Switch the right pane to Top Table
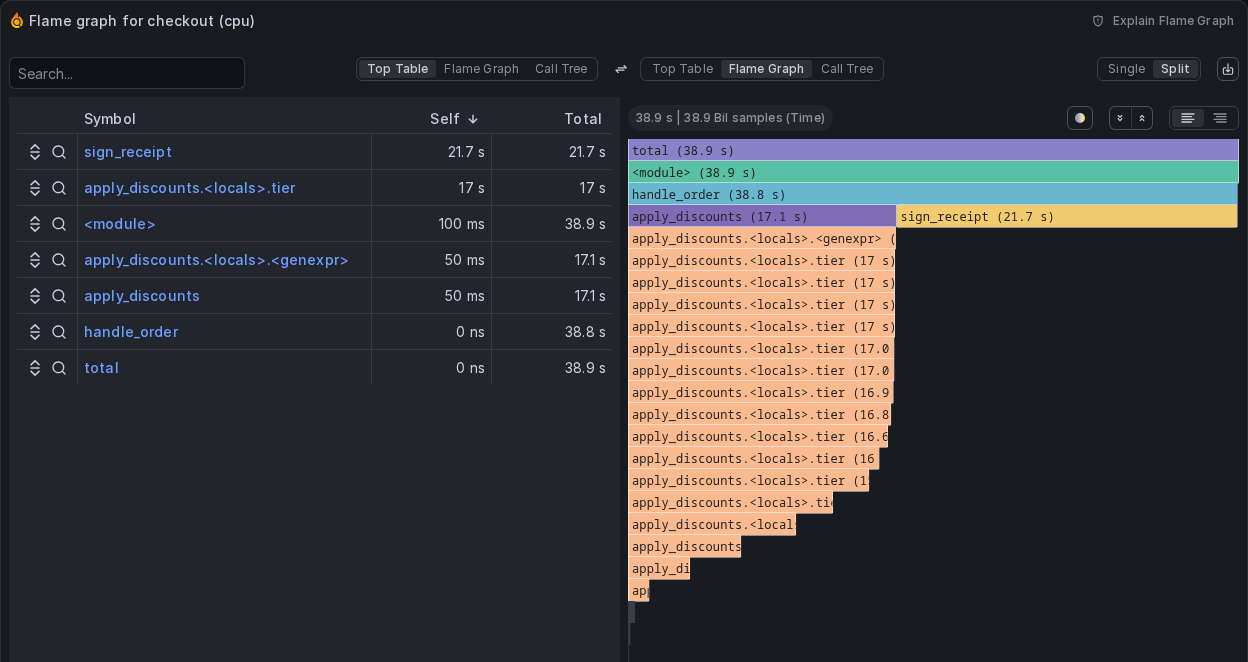1248x662 pixels. (682, 69)
